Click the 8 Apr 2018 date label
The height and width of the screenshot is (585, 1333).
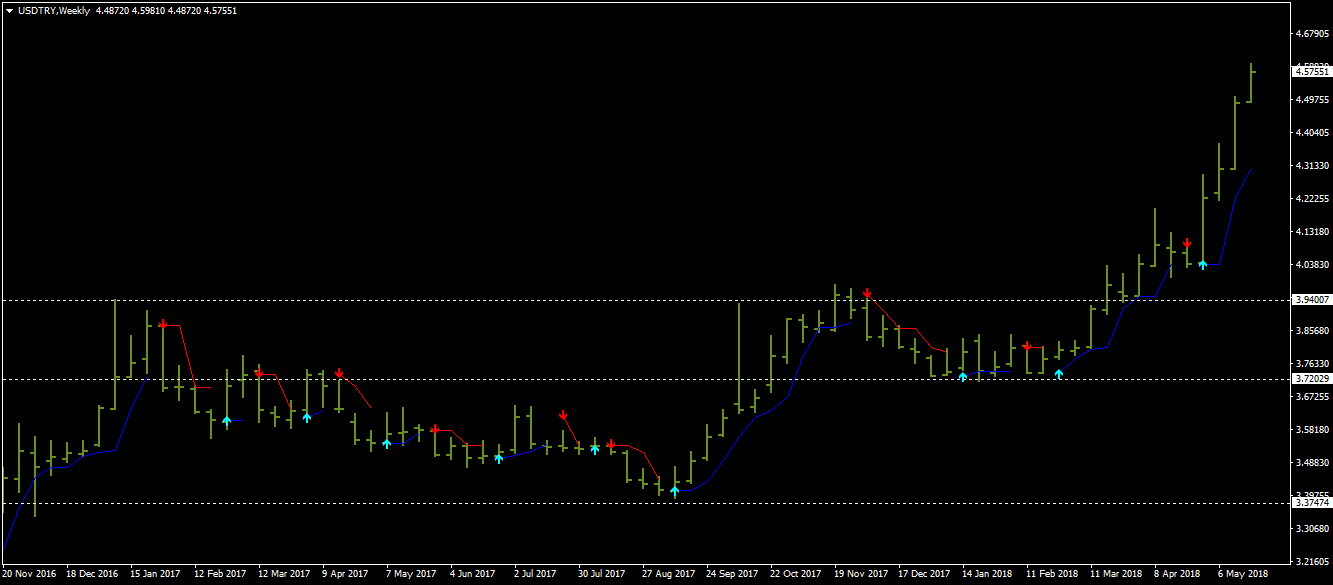1178,575
